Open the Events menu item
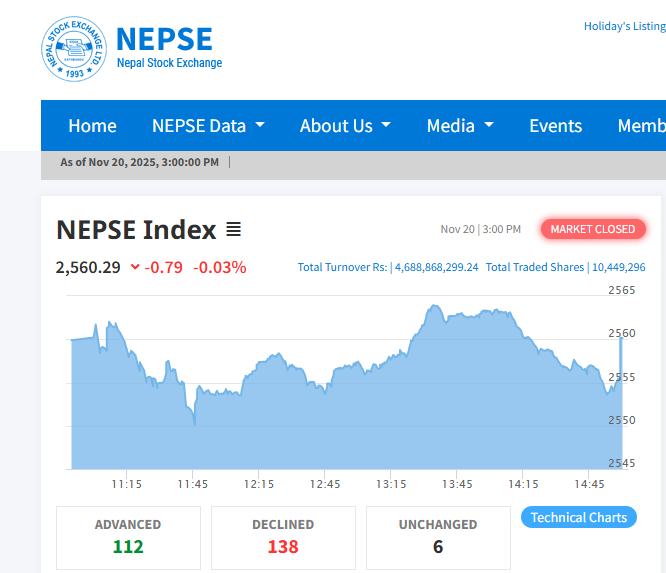The width and height of the screenshot is (666, 573). tap(555, 126)
